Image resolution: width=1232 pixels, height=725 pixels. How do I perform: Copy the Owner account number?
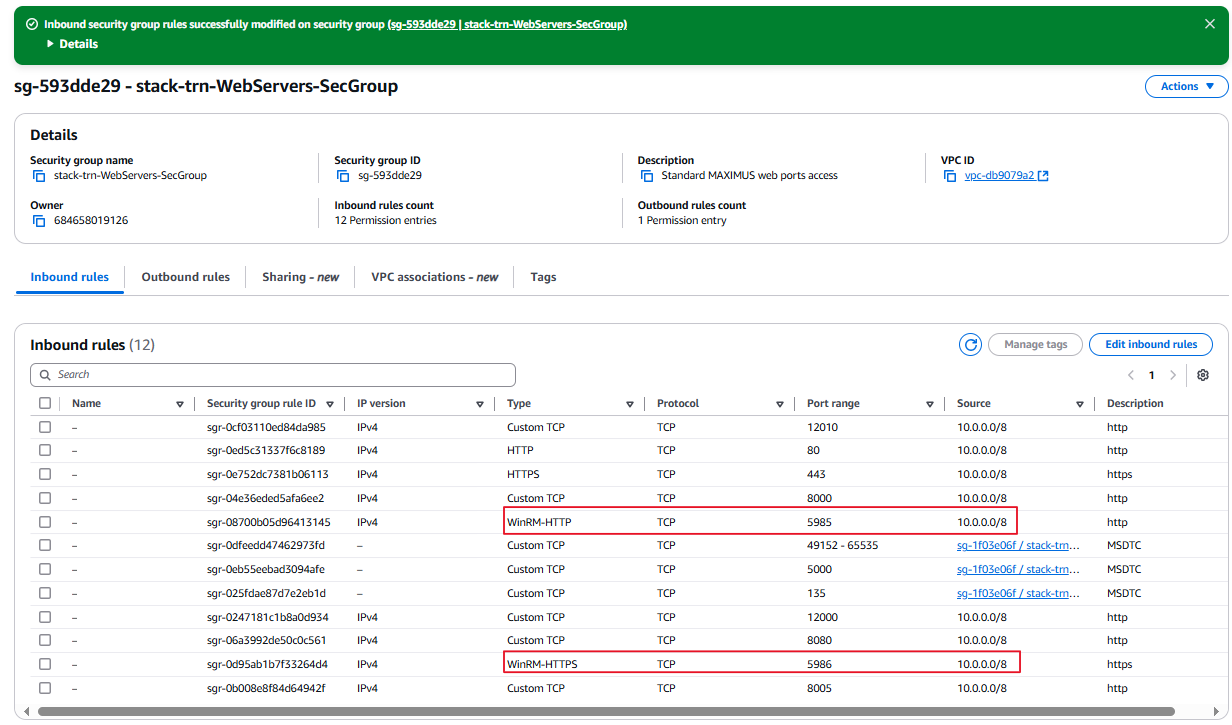pos(39,221)
